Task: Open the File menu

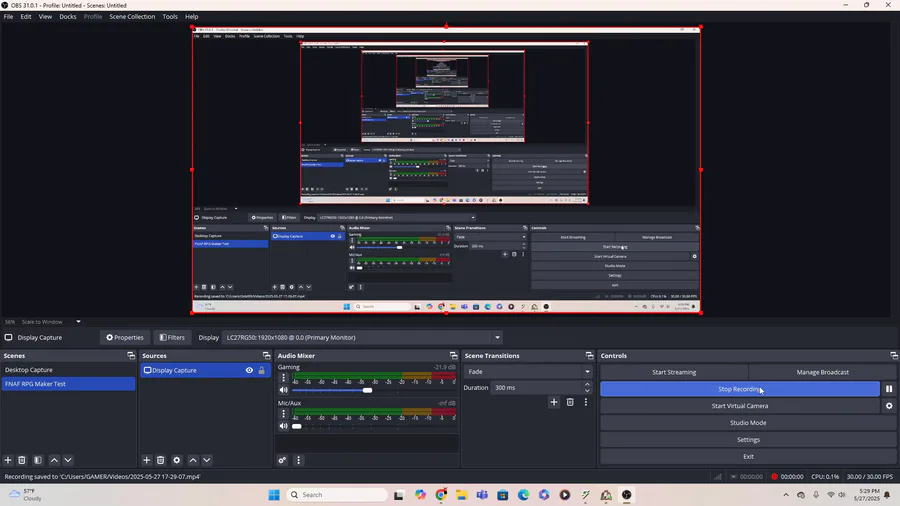Action: 9,17
